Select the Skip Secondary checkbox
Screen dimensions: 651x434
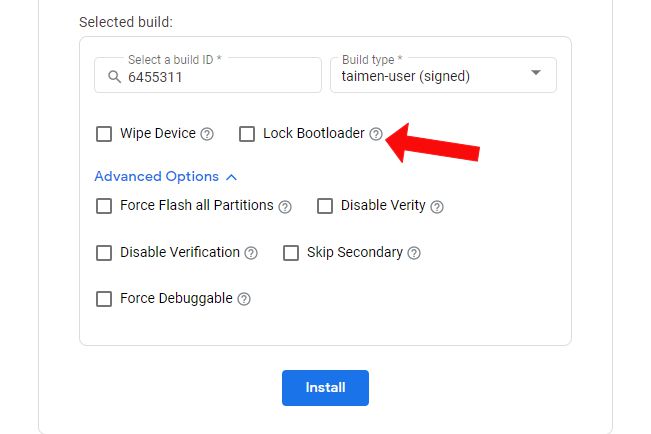tap(291, 253)
